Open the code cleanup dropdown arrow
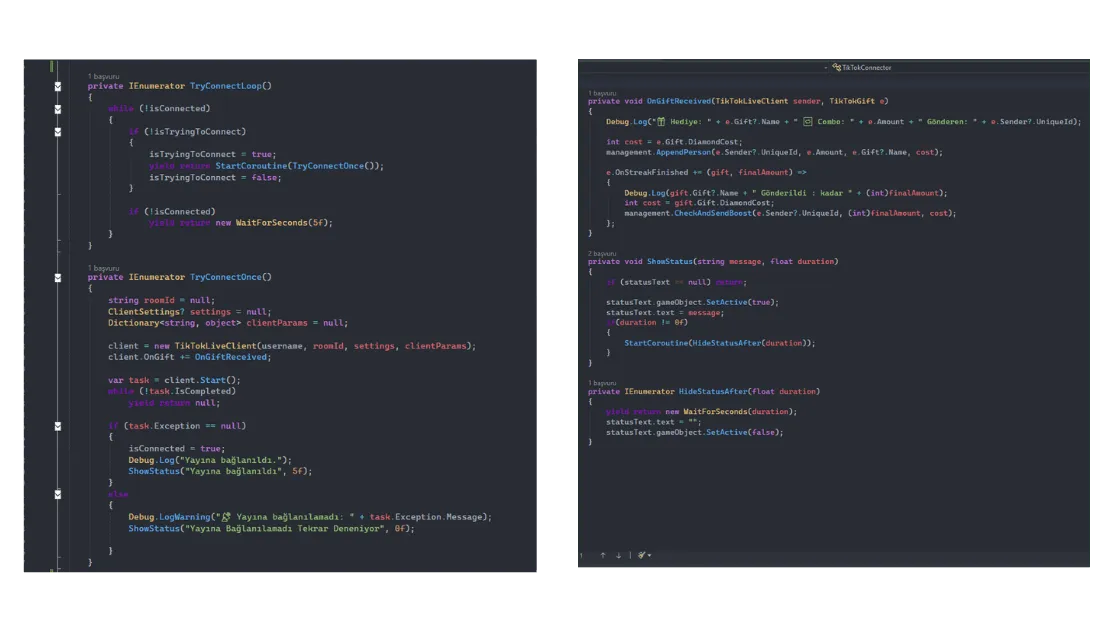The height and width of the screenshot is (630, 1120). 649,556
